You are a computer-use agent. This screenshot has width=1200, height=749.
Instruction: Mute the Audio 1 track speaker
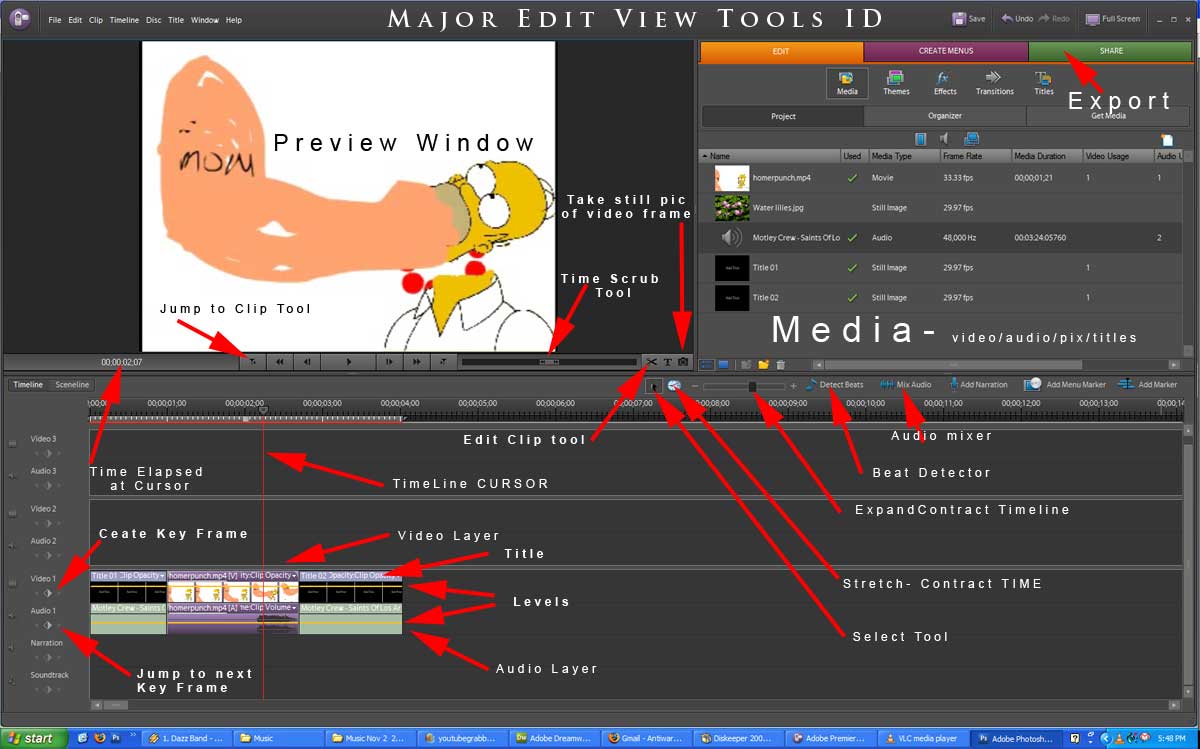(13, 615)
